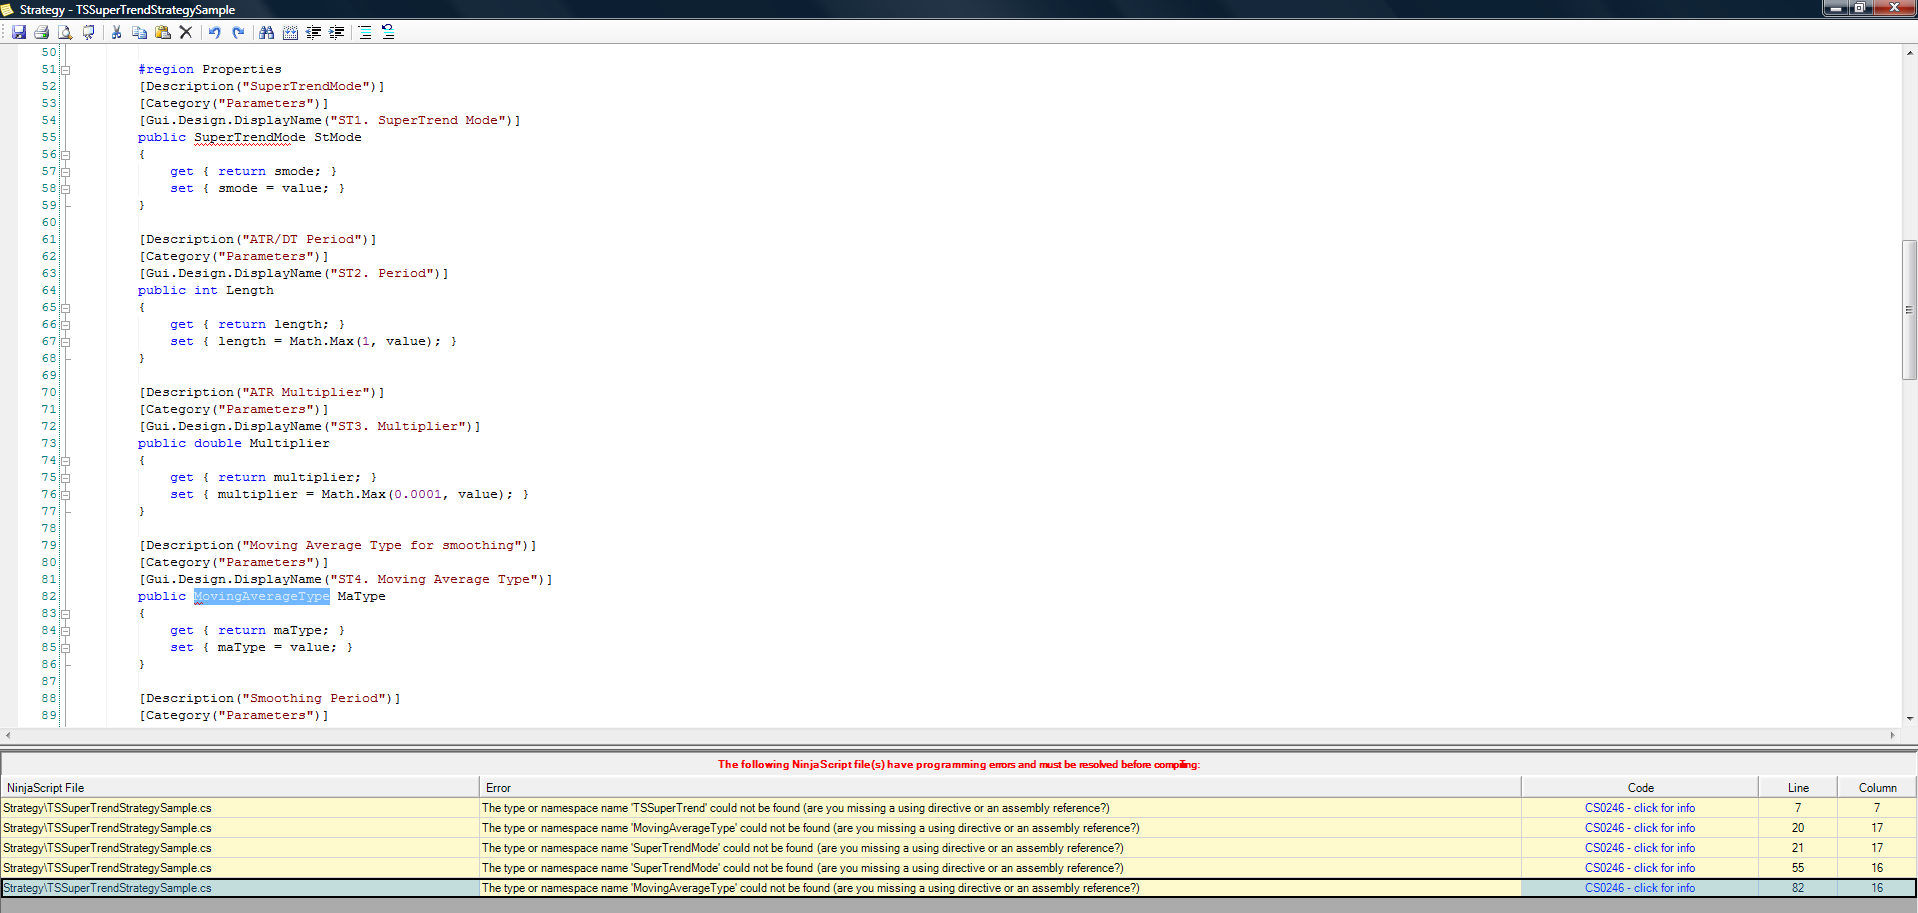The height and width of the screenshot is (913, 1918).
Task: Click the uncomment selected lines icon
Action: click(388, 32)
